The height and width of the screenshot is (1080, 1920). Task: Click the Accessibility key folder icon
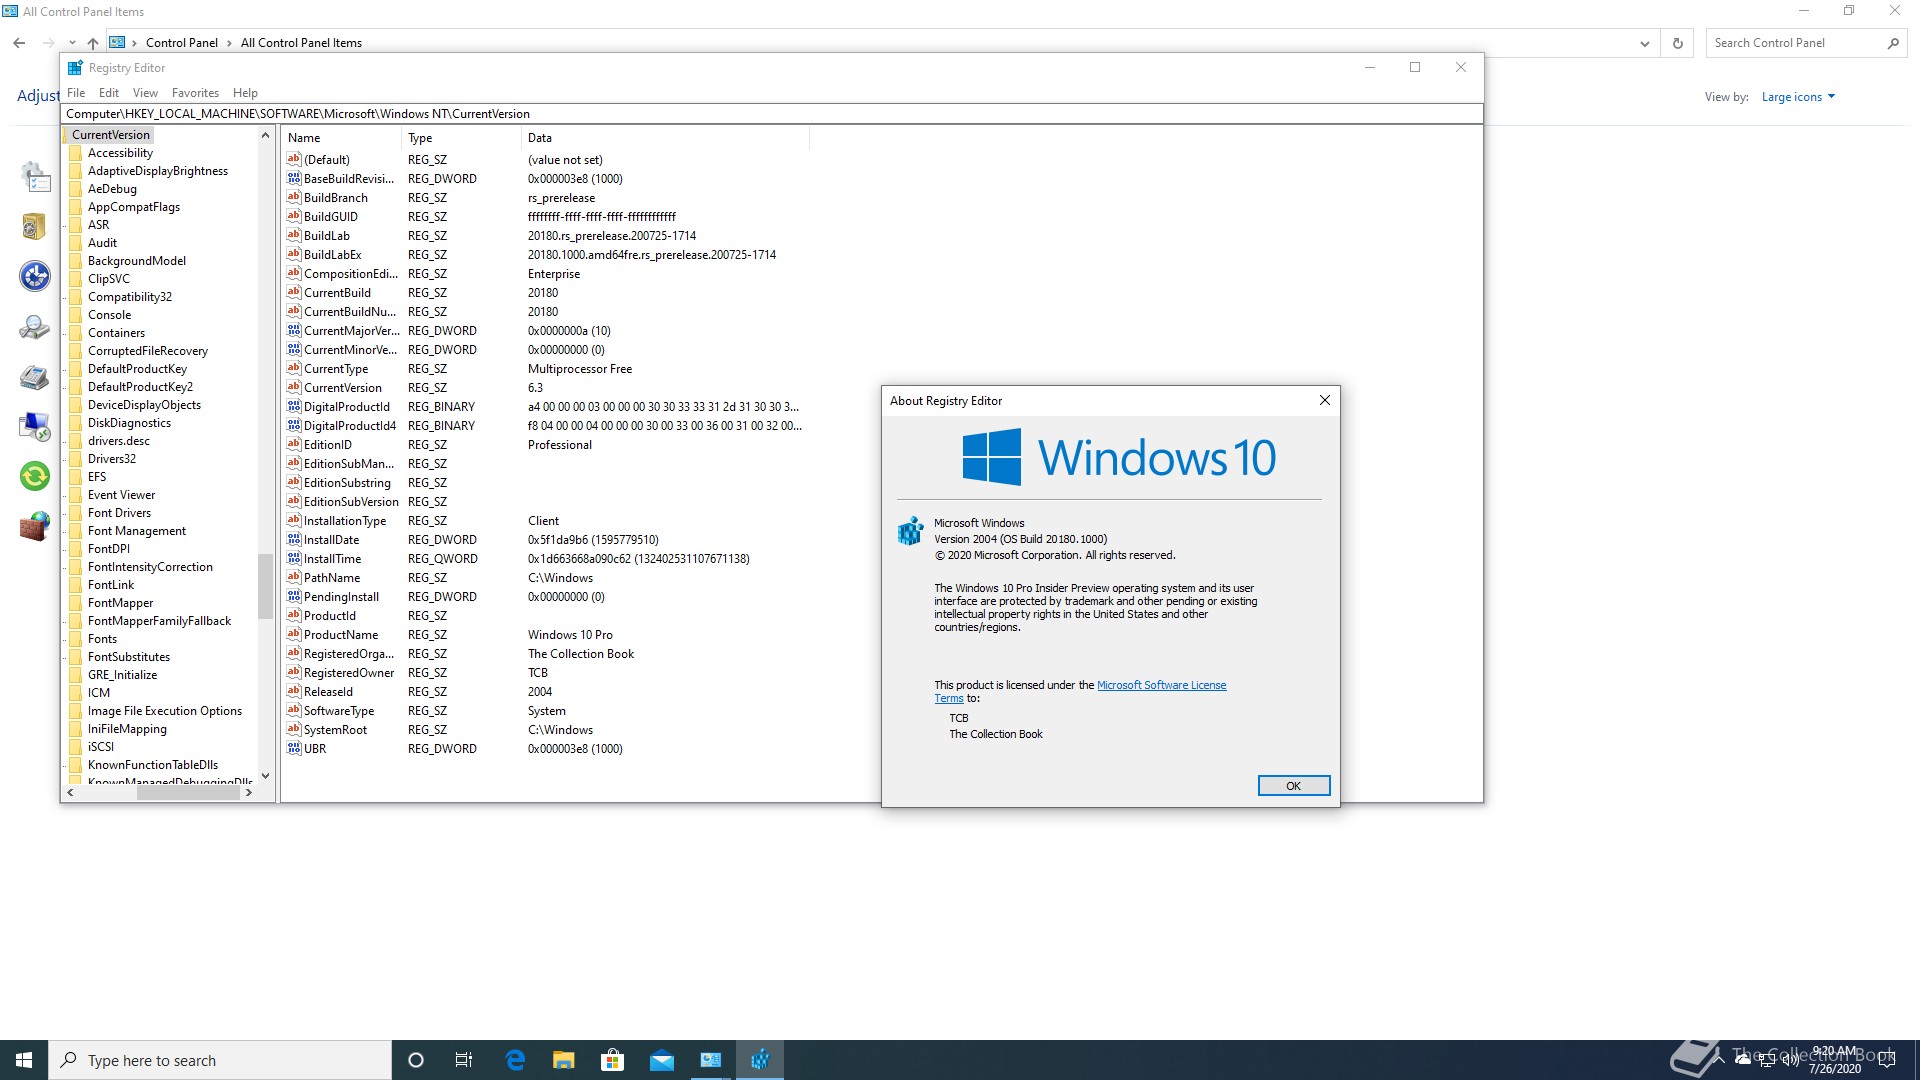coord(75,153)
